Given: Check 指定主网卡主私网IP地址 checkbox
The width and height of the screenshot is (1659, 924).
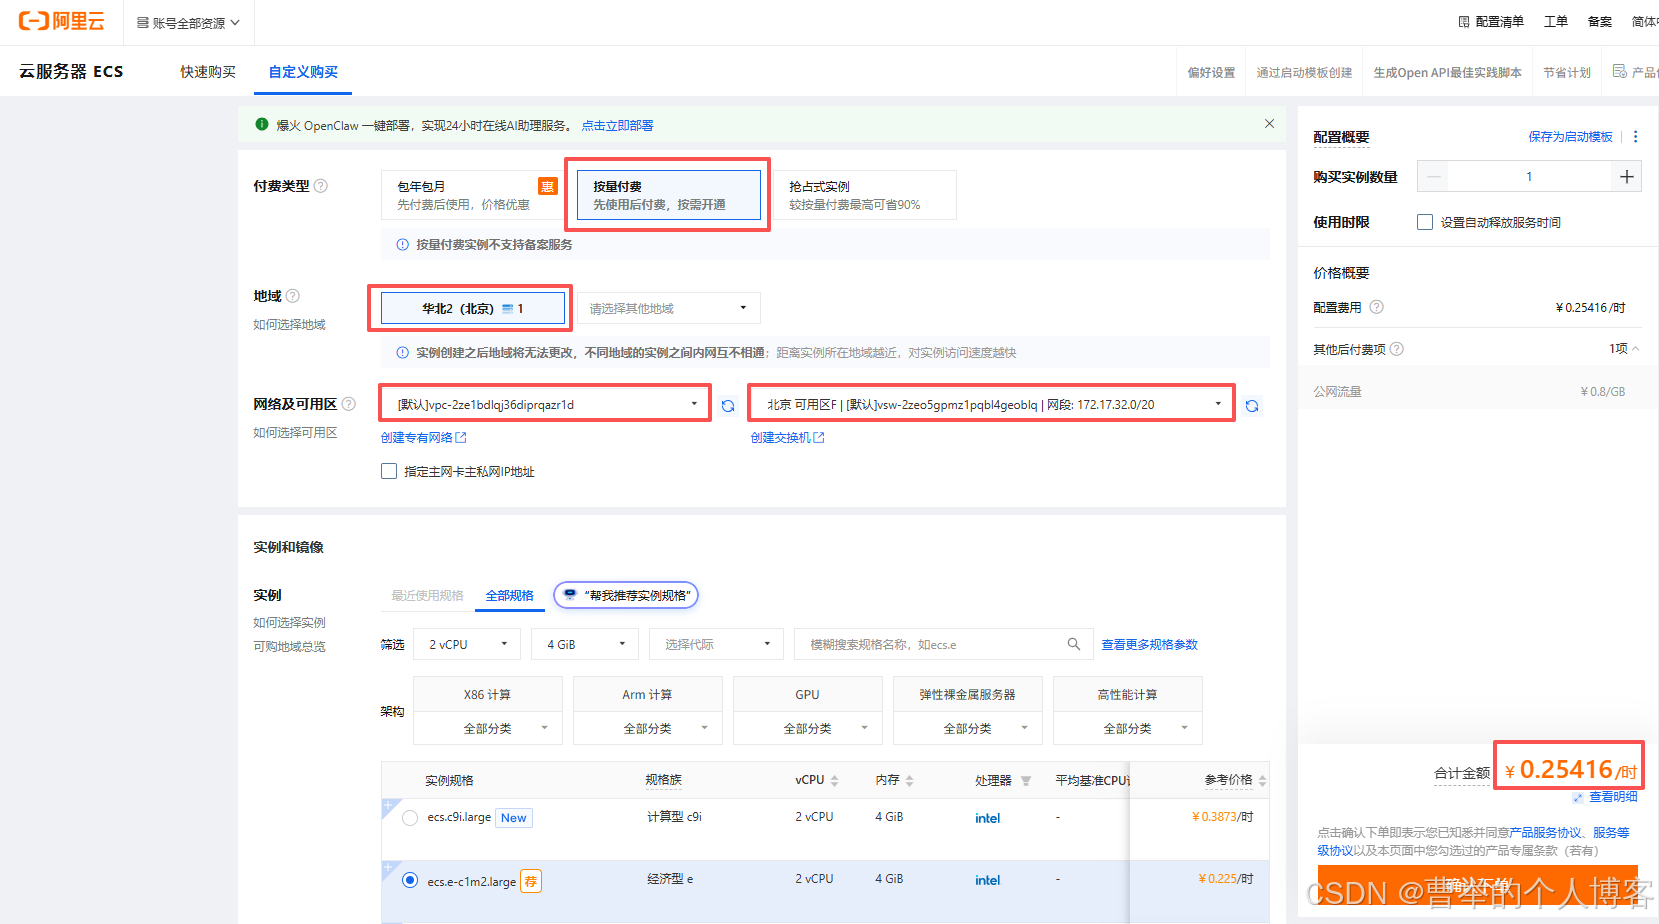Looking at the screenshot, I should pyautogui.click(x=389, y=471).
